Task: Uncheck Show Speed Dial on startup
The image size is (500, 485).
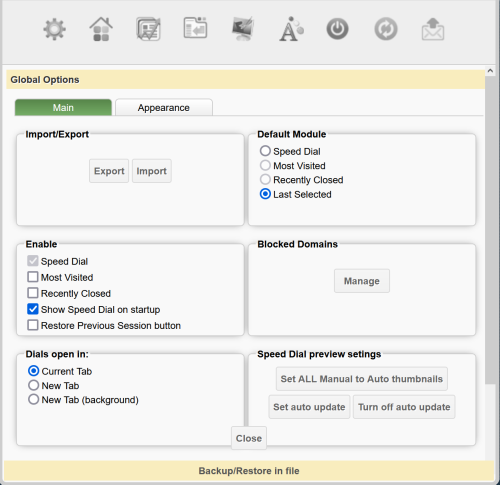Action: 33,309
